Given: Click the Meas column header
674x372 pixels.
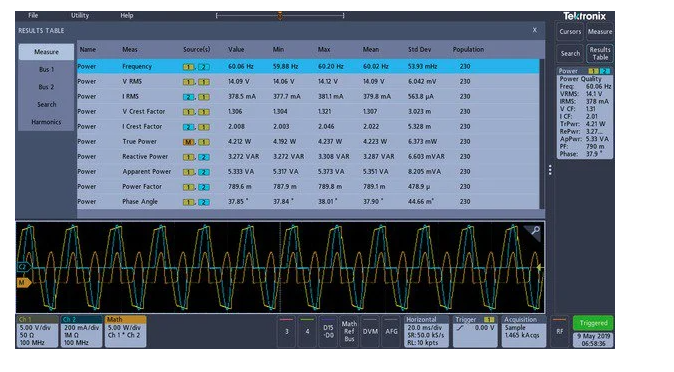Looking at the screenshot, I should 130,49.
